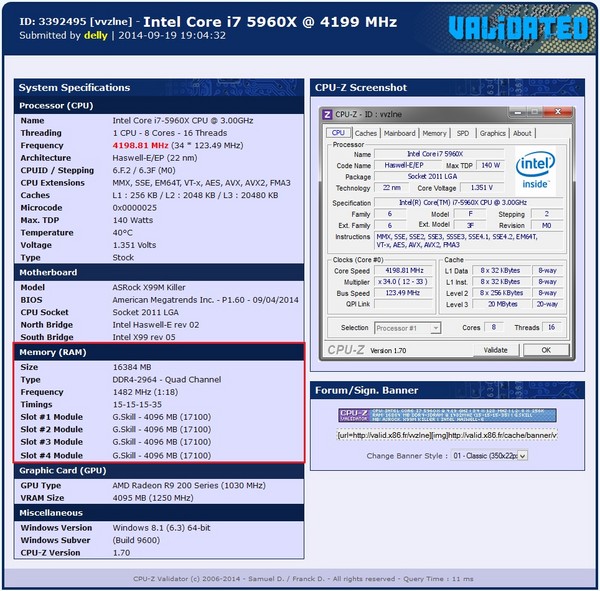
Task: Click the page title Intel Core i7 5960X @ 4199 MHz
Action: (x=270, y=22)
